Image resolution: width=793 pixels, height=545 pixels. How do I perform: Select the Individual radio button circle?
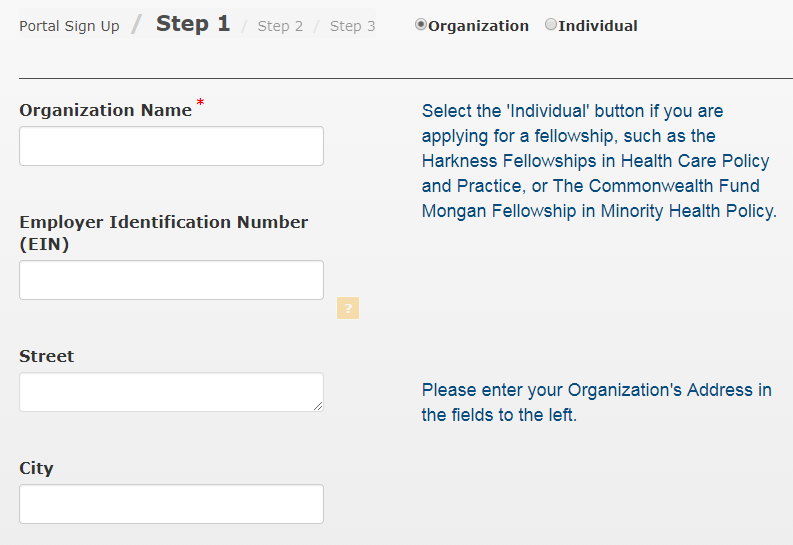click(x=551, y=24)
